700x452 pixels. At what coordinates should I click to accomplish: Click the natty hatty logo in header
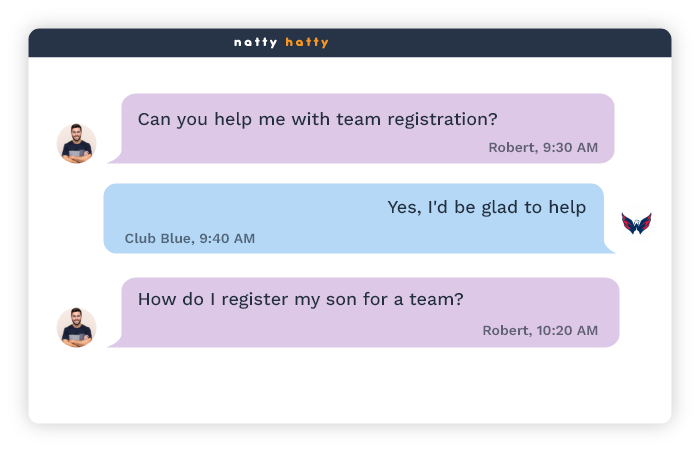tap(281, 43)
